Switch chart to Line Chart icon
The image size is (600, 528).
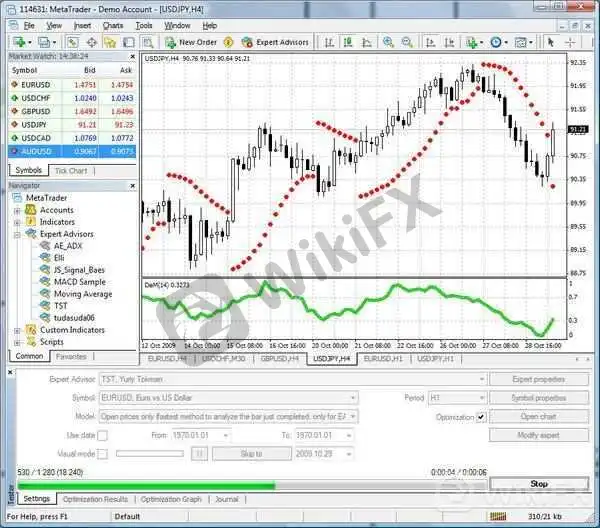tap(367, 42)
